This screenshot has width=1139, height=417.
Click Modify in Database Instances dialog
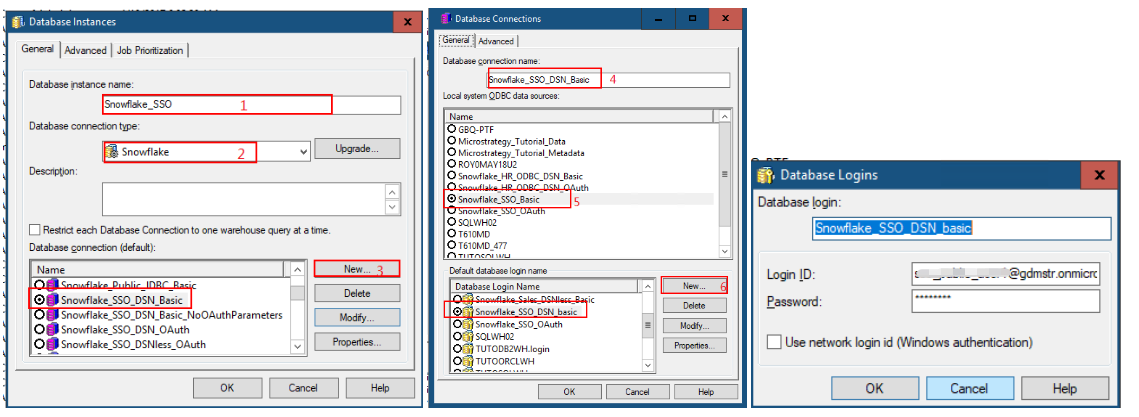(357, 317)
